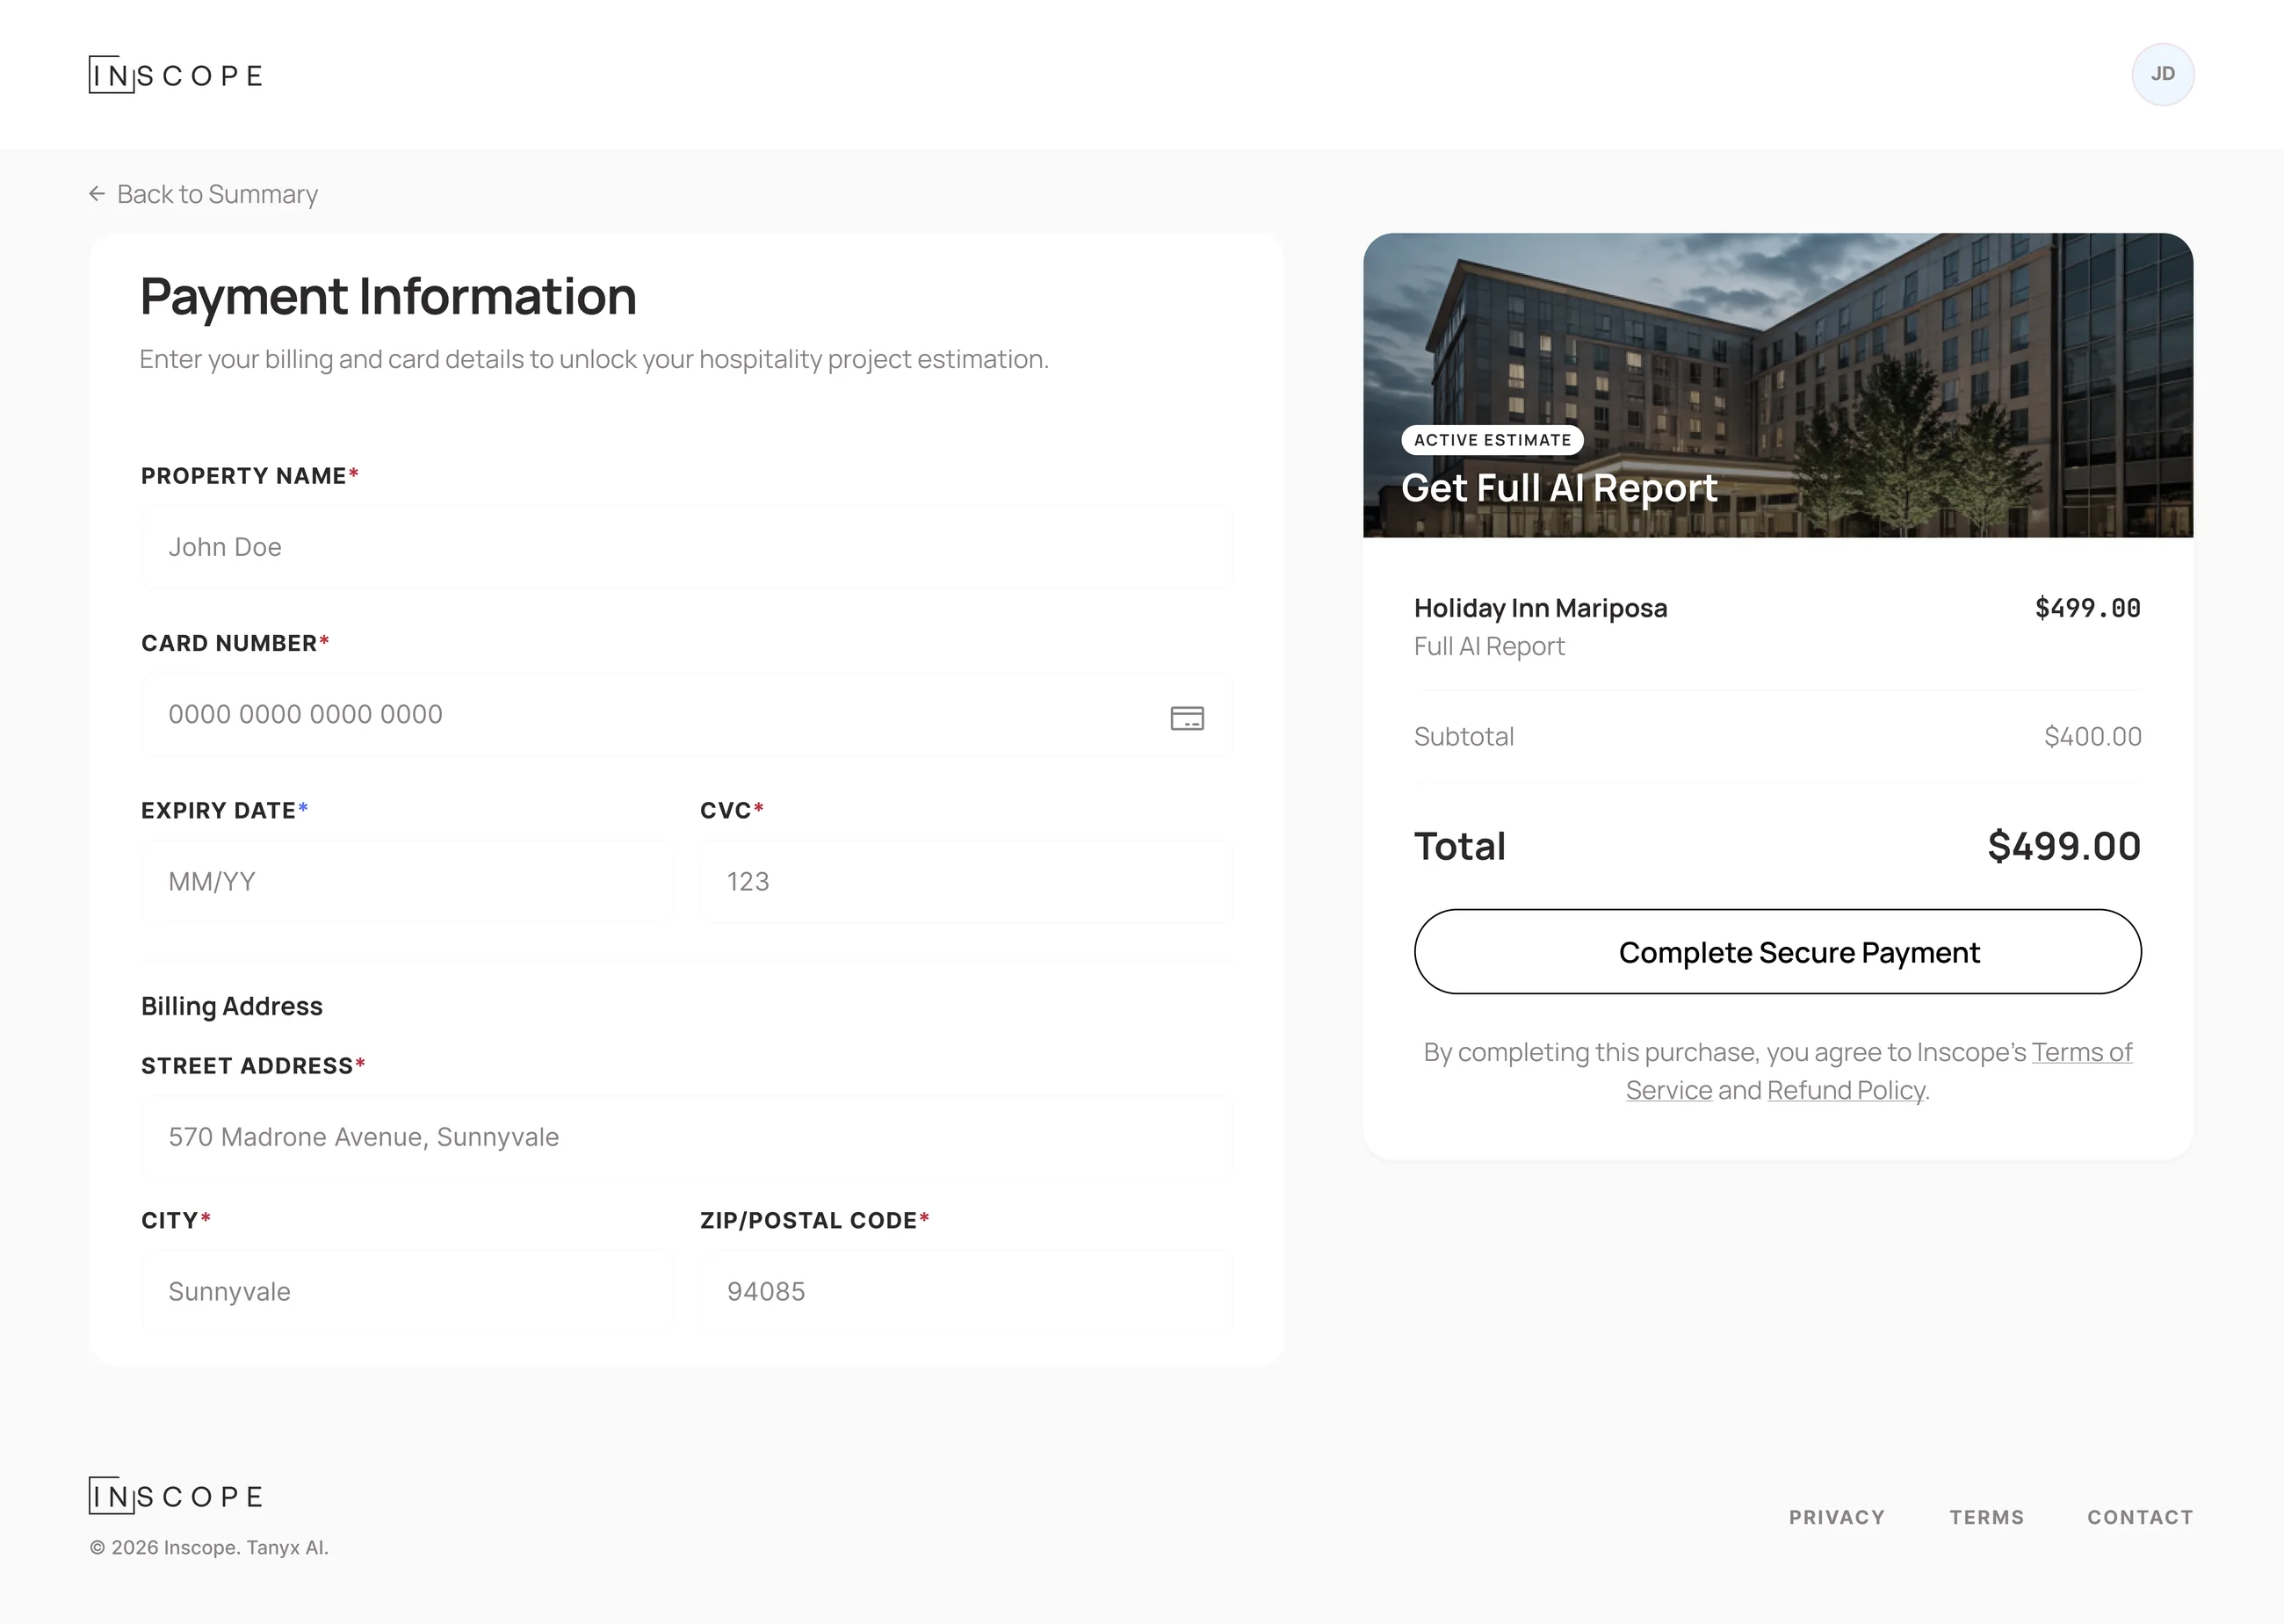
Task: Open the Privacy footer link
Action: pyautogui.click(x=1837, y=1517)
